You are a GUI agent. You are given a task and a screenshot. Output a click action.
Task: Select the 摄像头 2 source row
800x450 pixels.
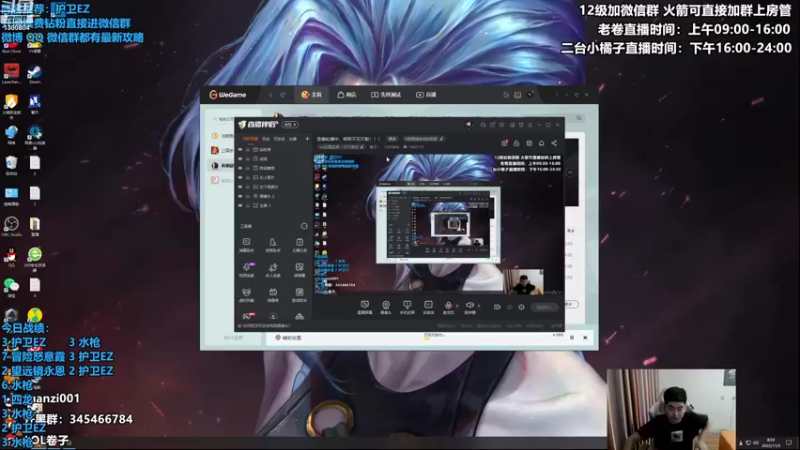click(x=273, y=196)
